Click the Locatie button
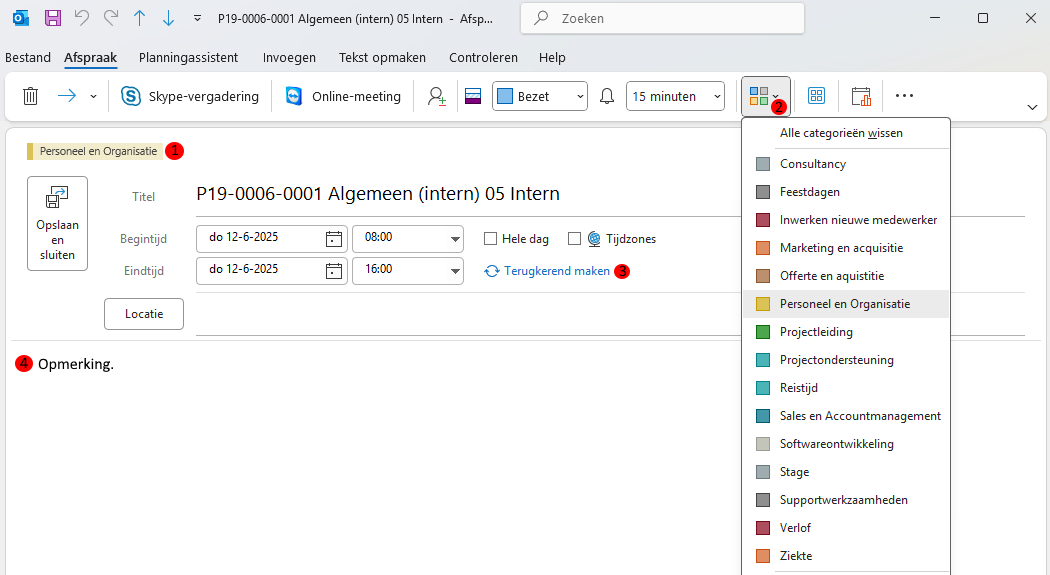Screen dimensions: 1050x575 tap(144, 314)
